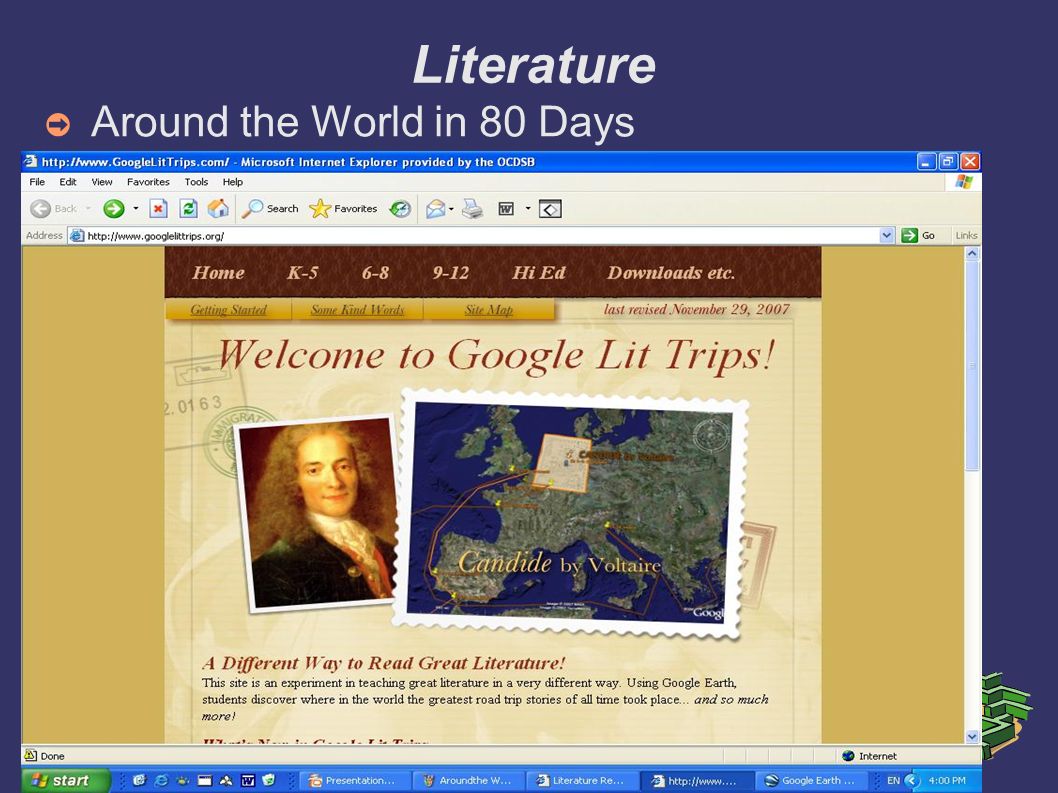Click the Discuss toolbar icon
Screen dimensions: 1058x793
pos(550,209)
